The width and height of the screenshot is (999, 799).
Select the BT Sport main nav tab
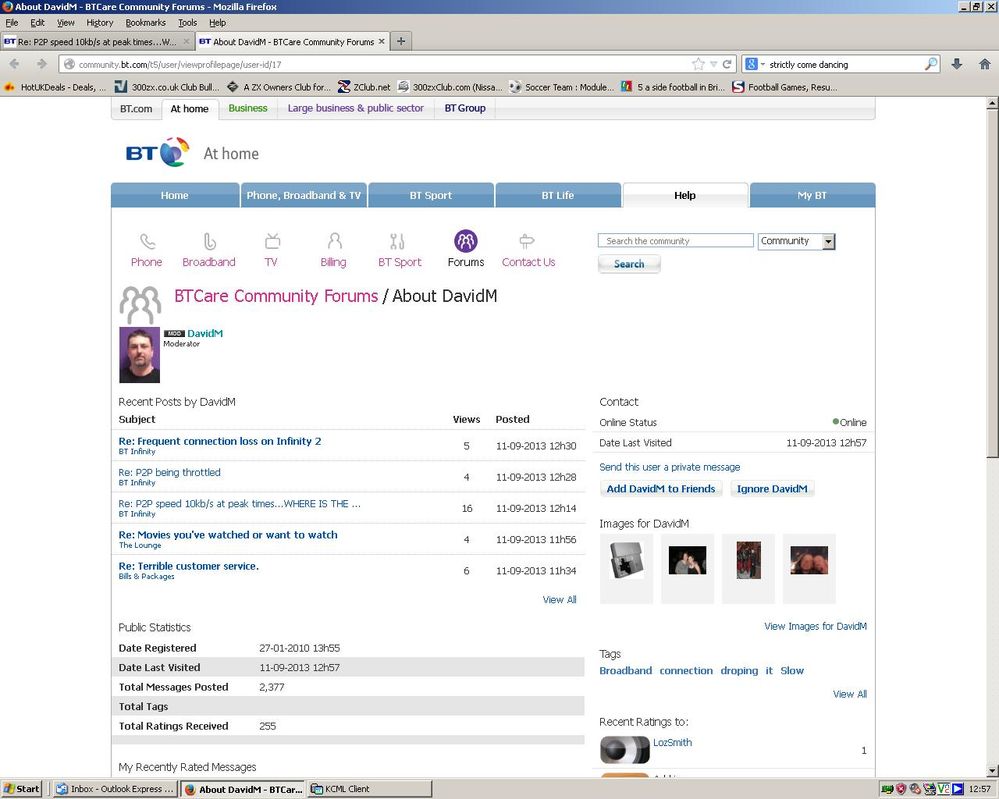431,195
